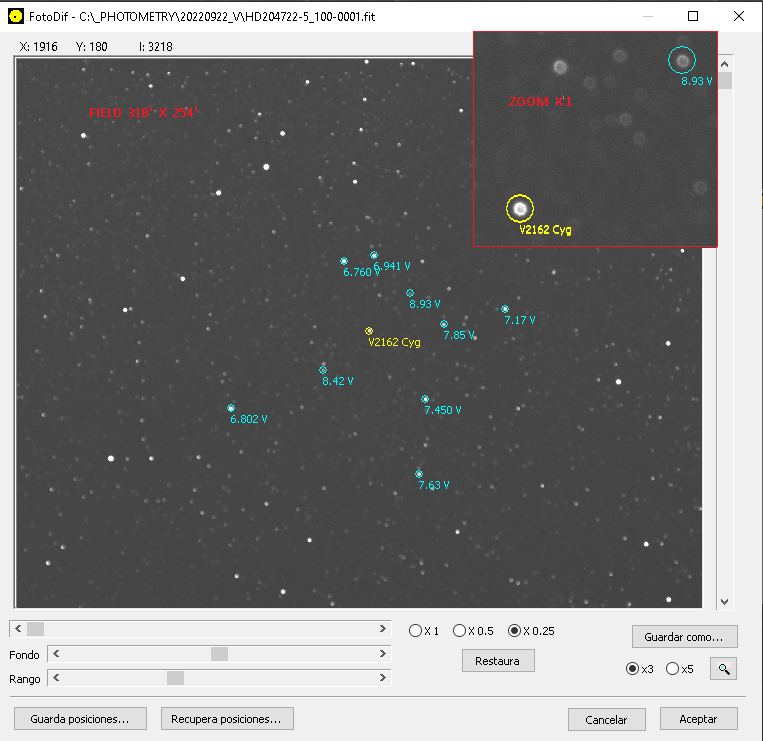763x741 pixels.
Task: Confirm with the Aceptar button
Action: point(698,719)
